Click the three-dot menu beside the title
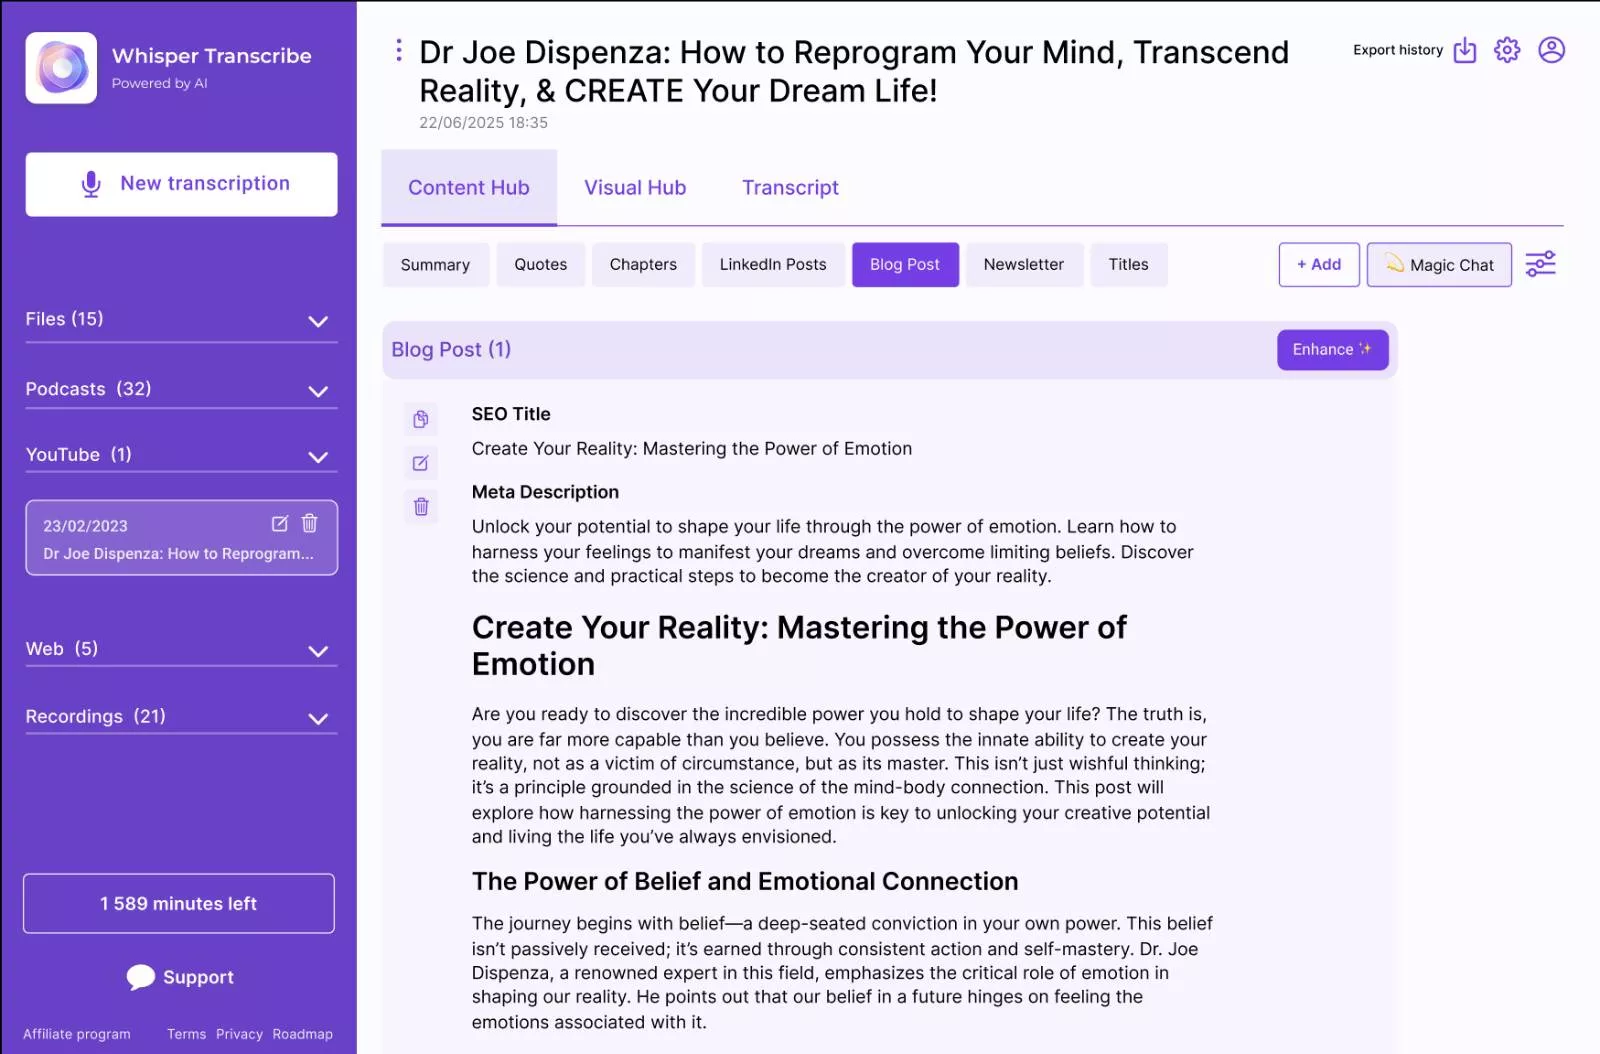 click(x=399, y=51)
